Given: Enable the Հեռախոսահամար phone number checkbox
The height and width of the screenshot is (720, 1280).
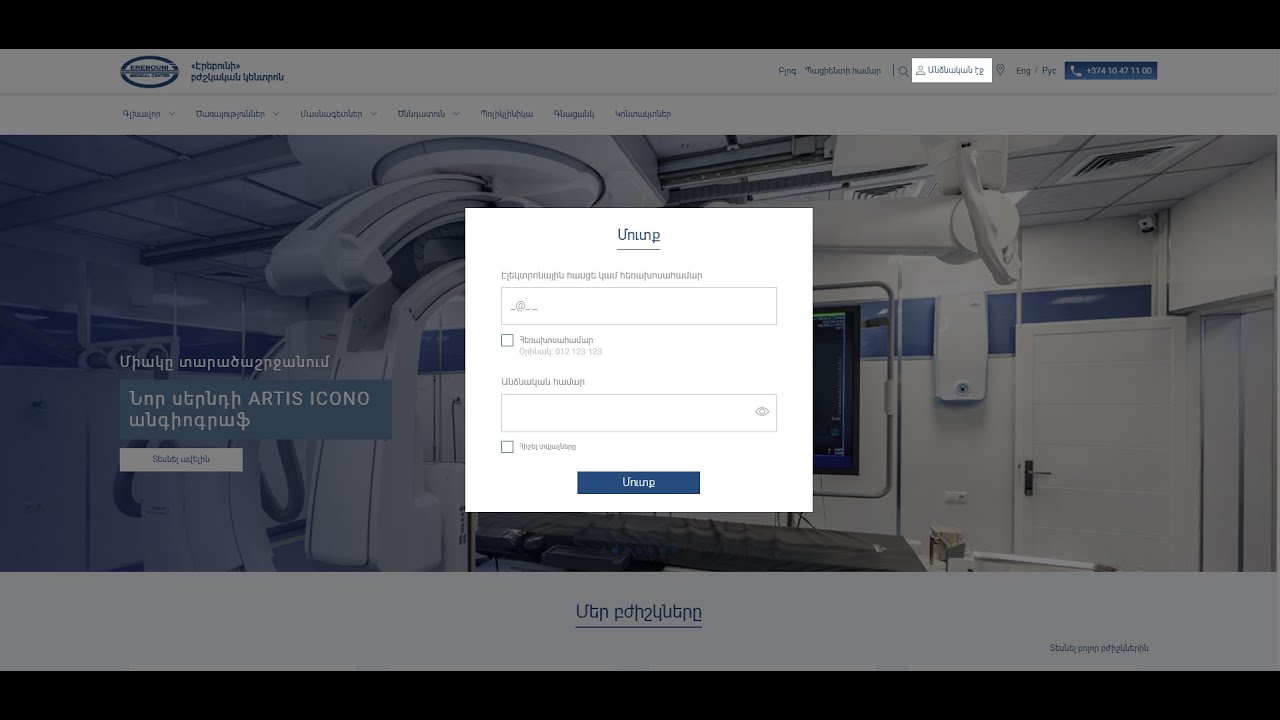Looking at the screenshot, I should point(507,340).
